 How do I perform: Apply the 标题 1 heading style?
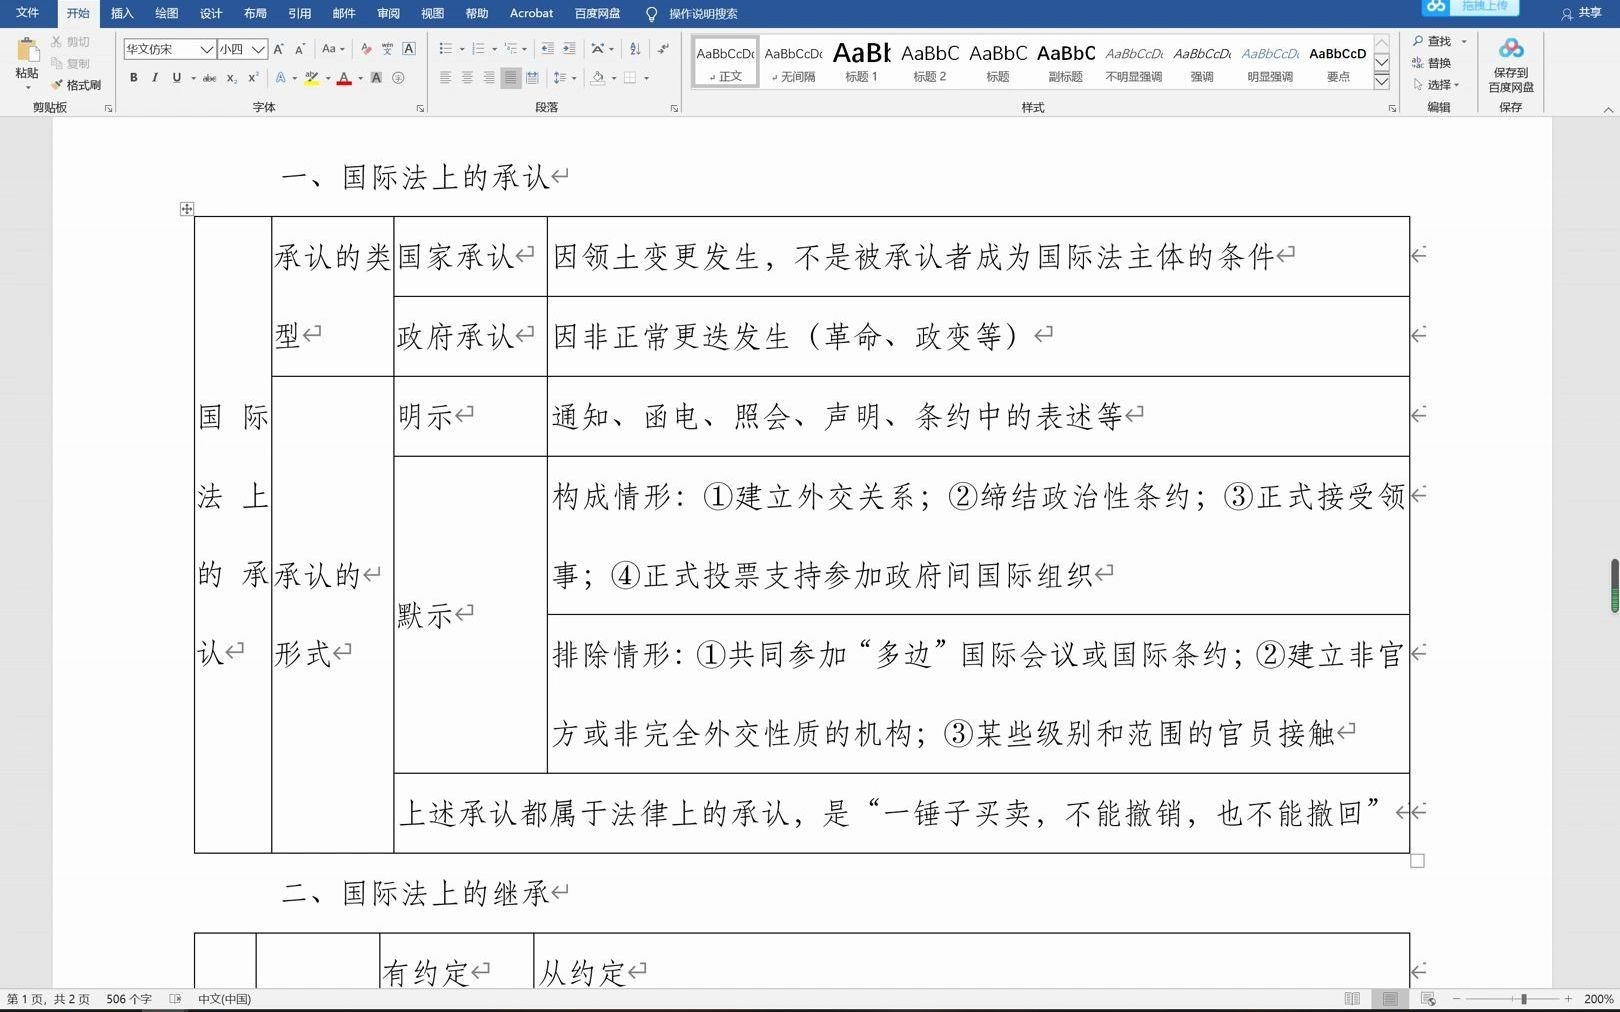[x=861, y=62]
